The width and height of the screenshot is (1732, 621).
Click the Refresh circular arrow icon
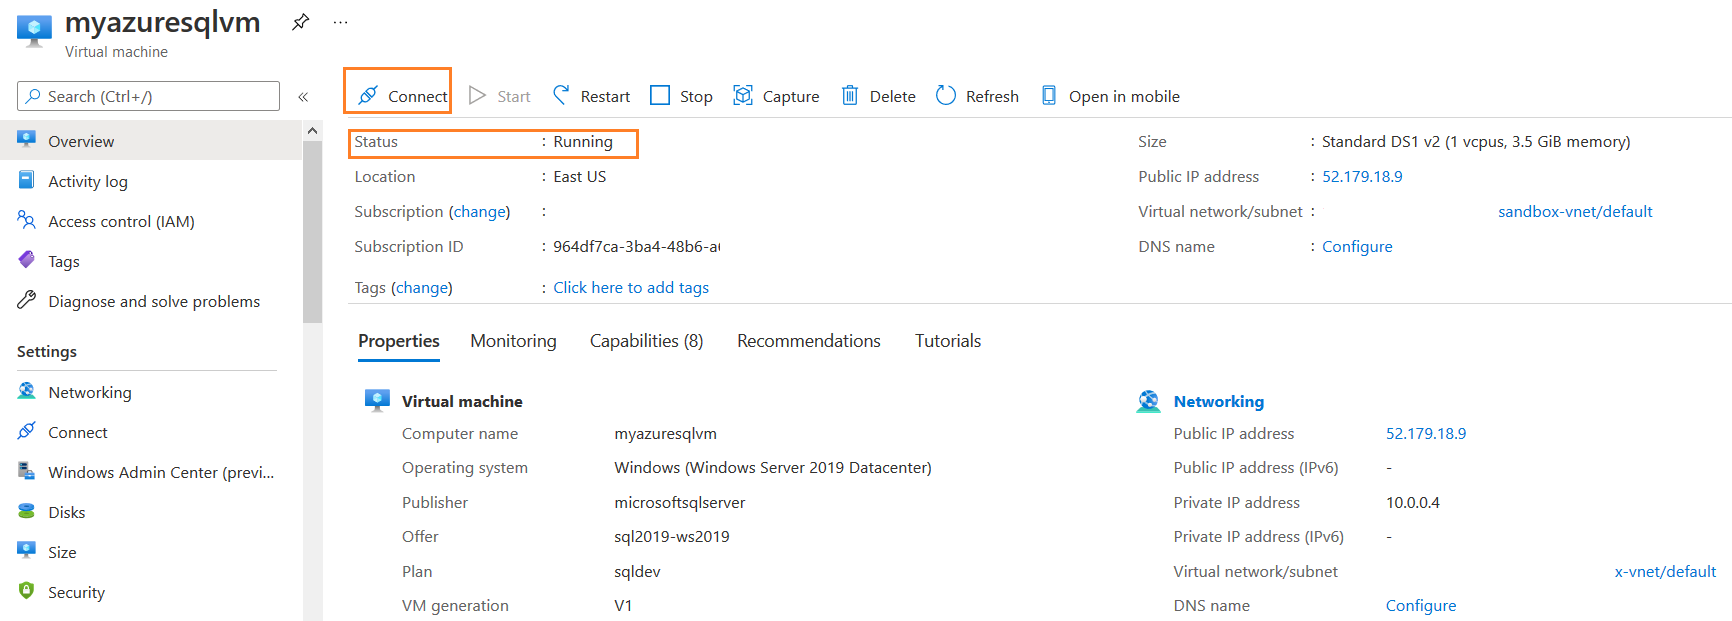pos(946,95)
